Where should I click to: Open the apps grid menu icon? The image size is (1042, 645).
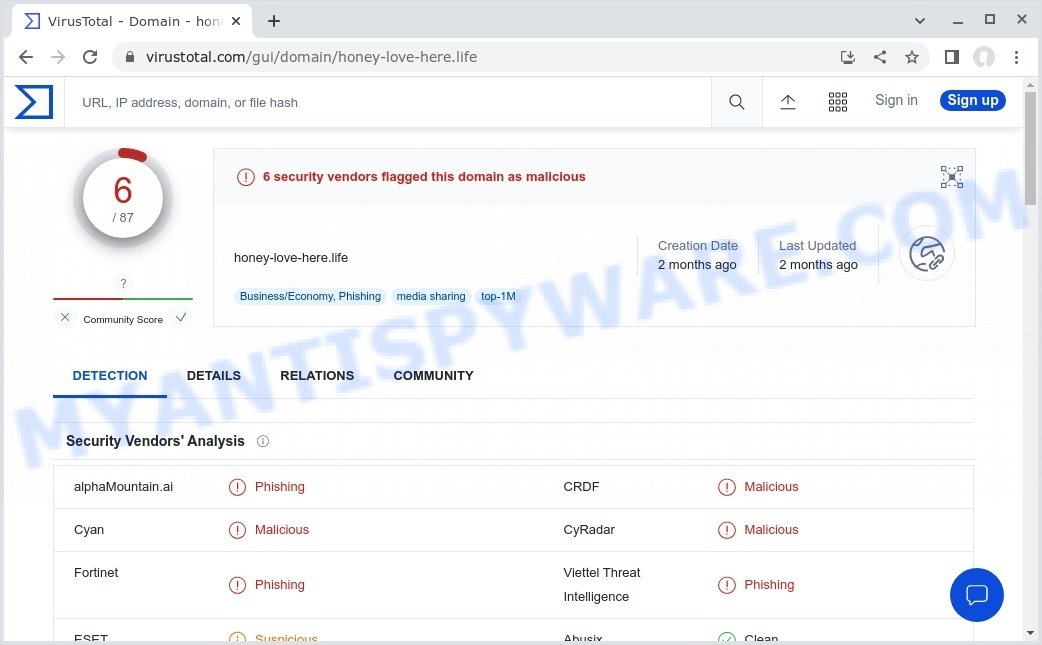[837, 102]
